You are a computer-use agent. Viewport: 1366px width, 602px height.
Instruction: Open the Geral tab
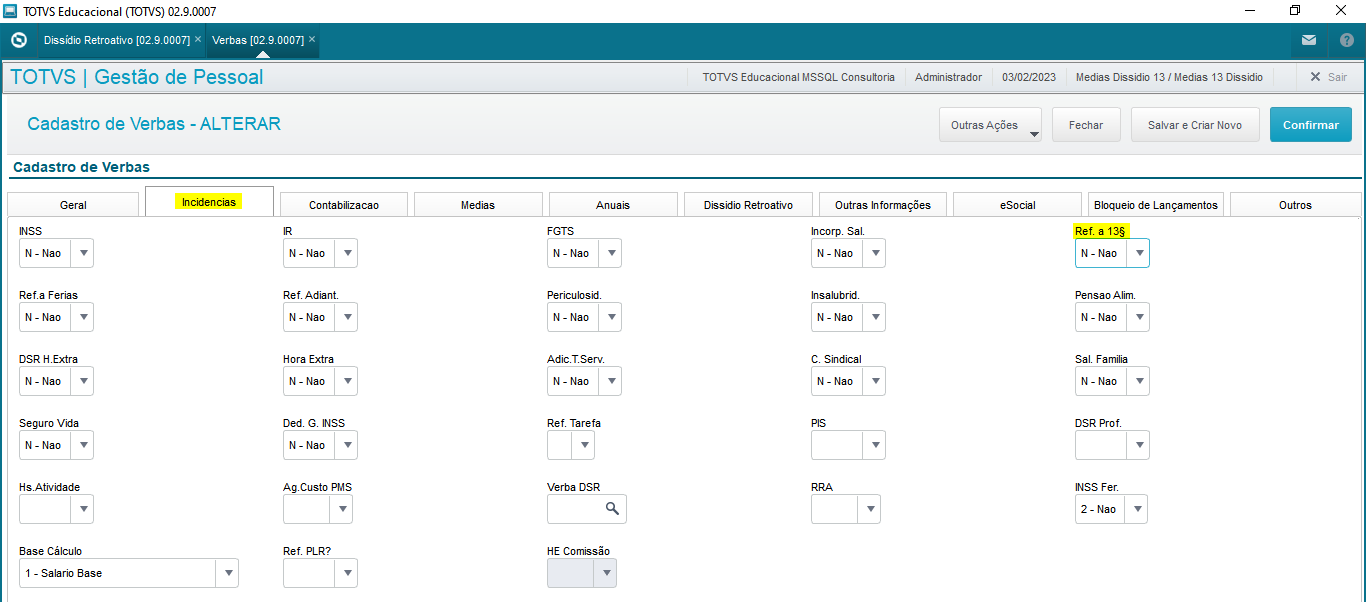(73, 205)
